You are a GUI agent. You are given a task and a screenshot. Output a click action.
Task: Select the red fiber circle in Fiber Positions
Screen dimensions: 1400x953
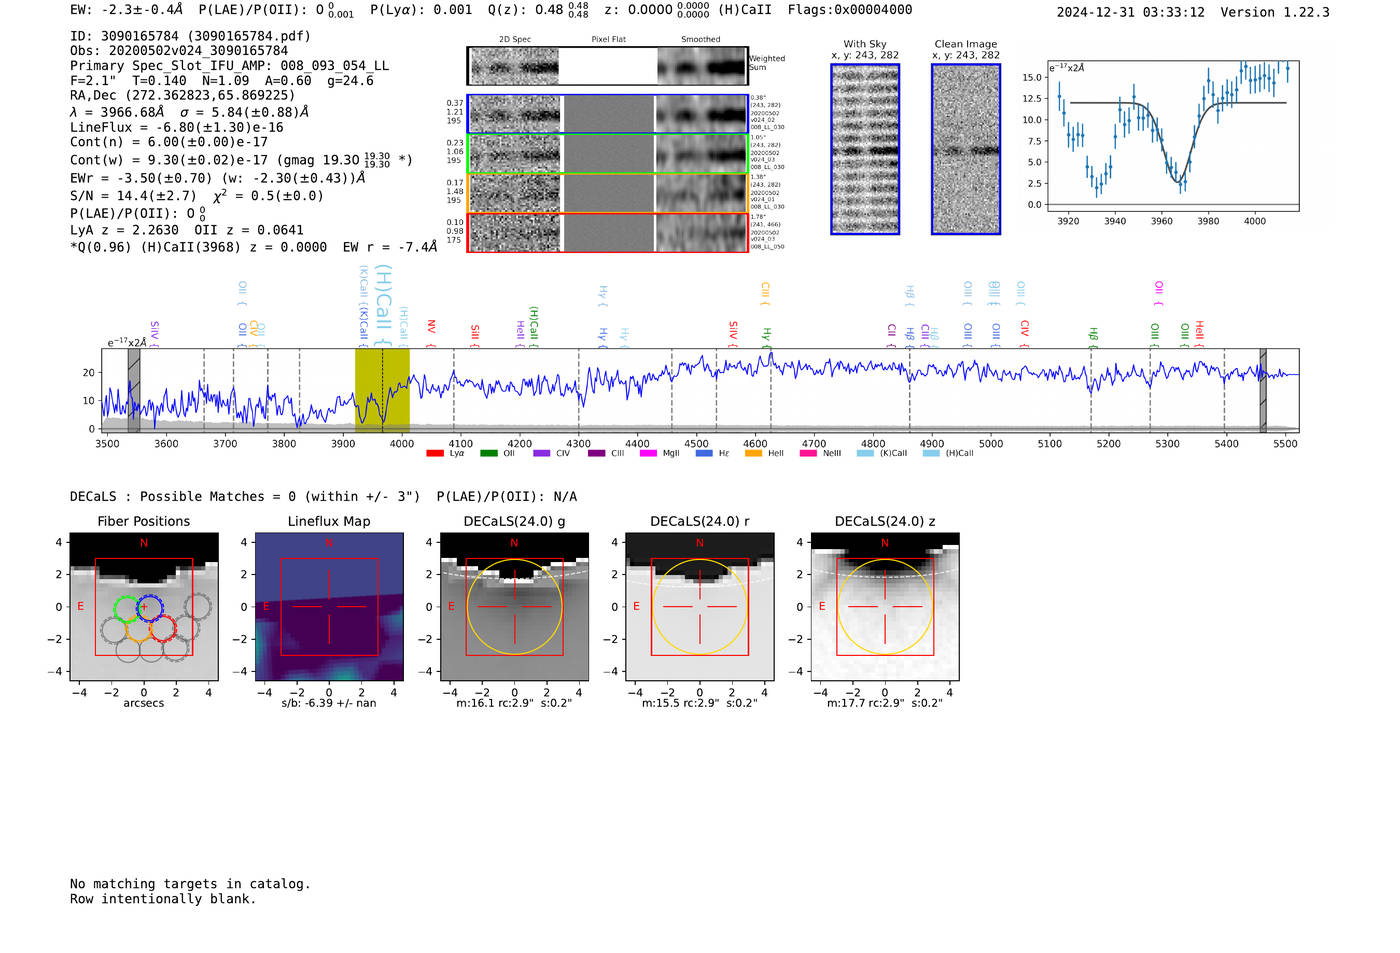pyautogui.click(x=163, y=628)
